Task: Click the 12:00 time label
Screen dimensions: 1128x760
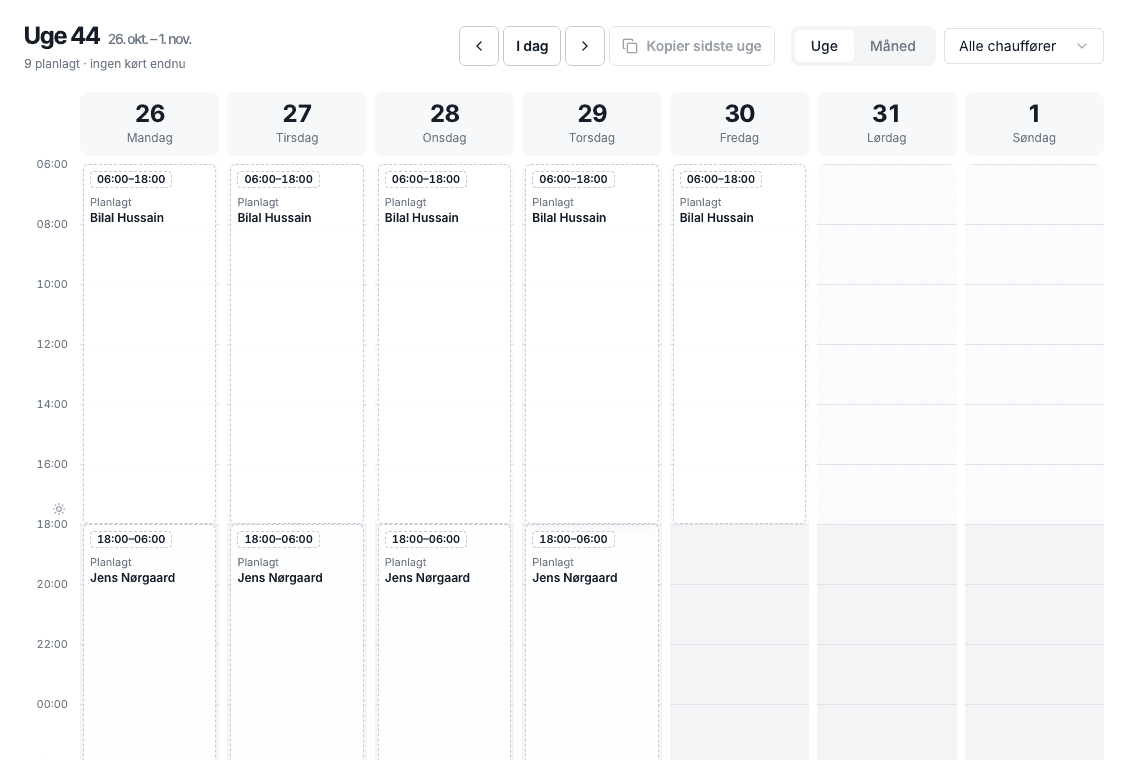Action: 52,344
